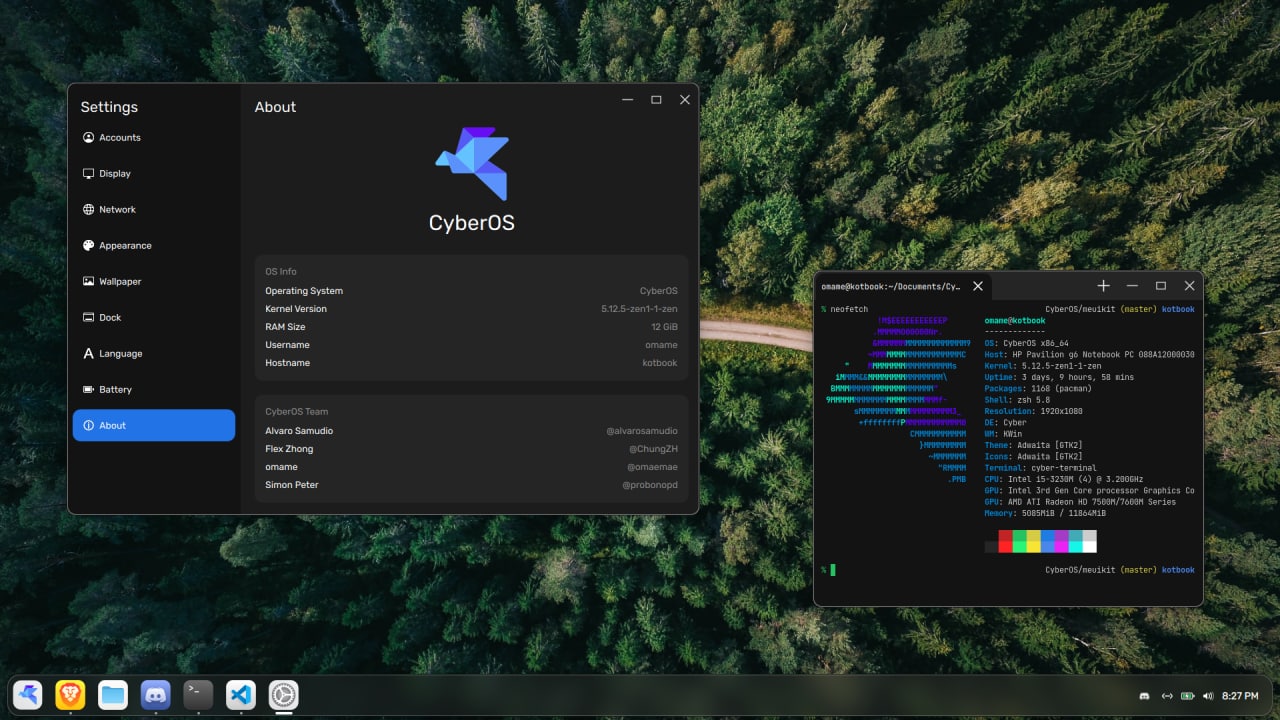Select the Dock settings entry
This screenshot has height=720, width=1280.
point(154,317)
